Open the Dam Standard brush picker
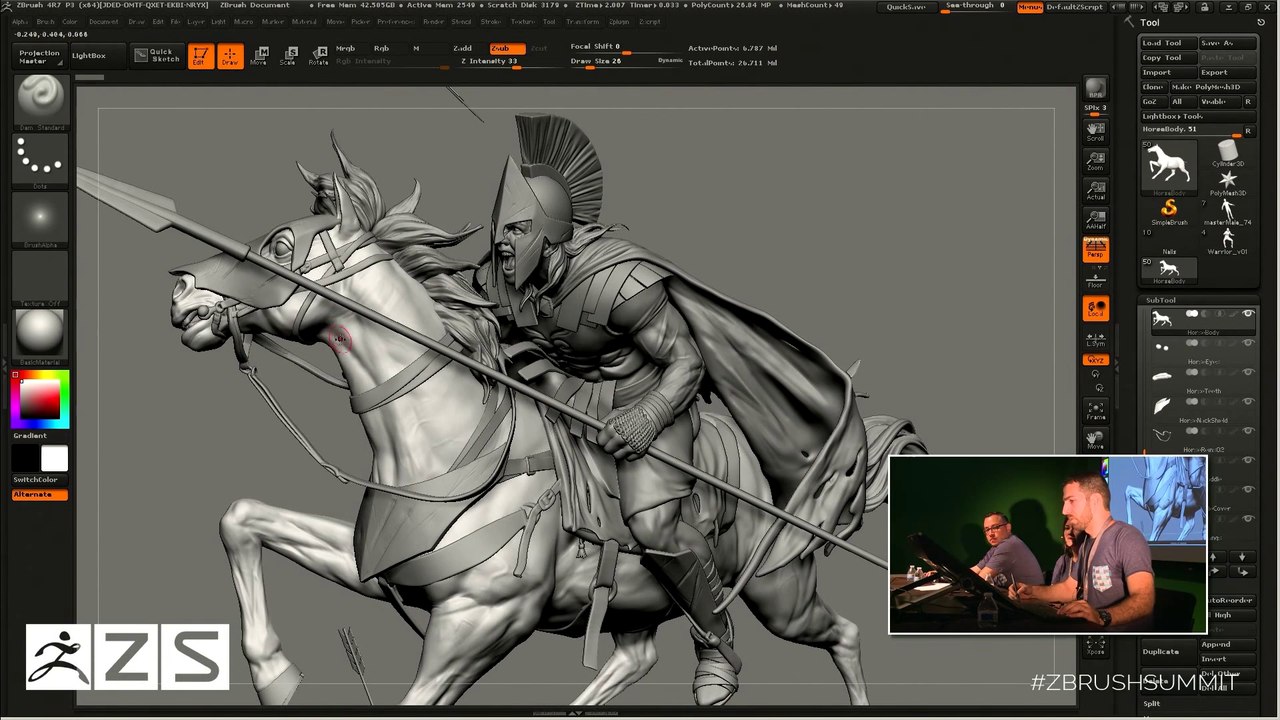The height and width of the screenshot is (720, 1280). 40,102
